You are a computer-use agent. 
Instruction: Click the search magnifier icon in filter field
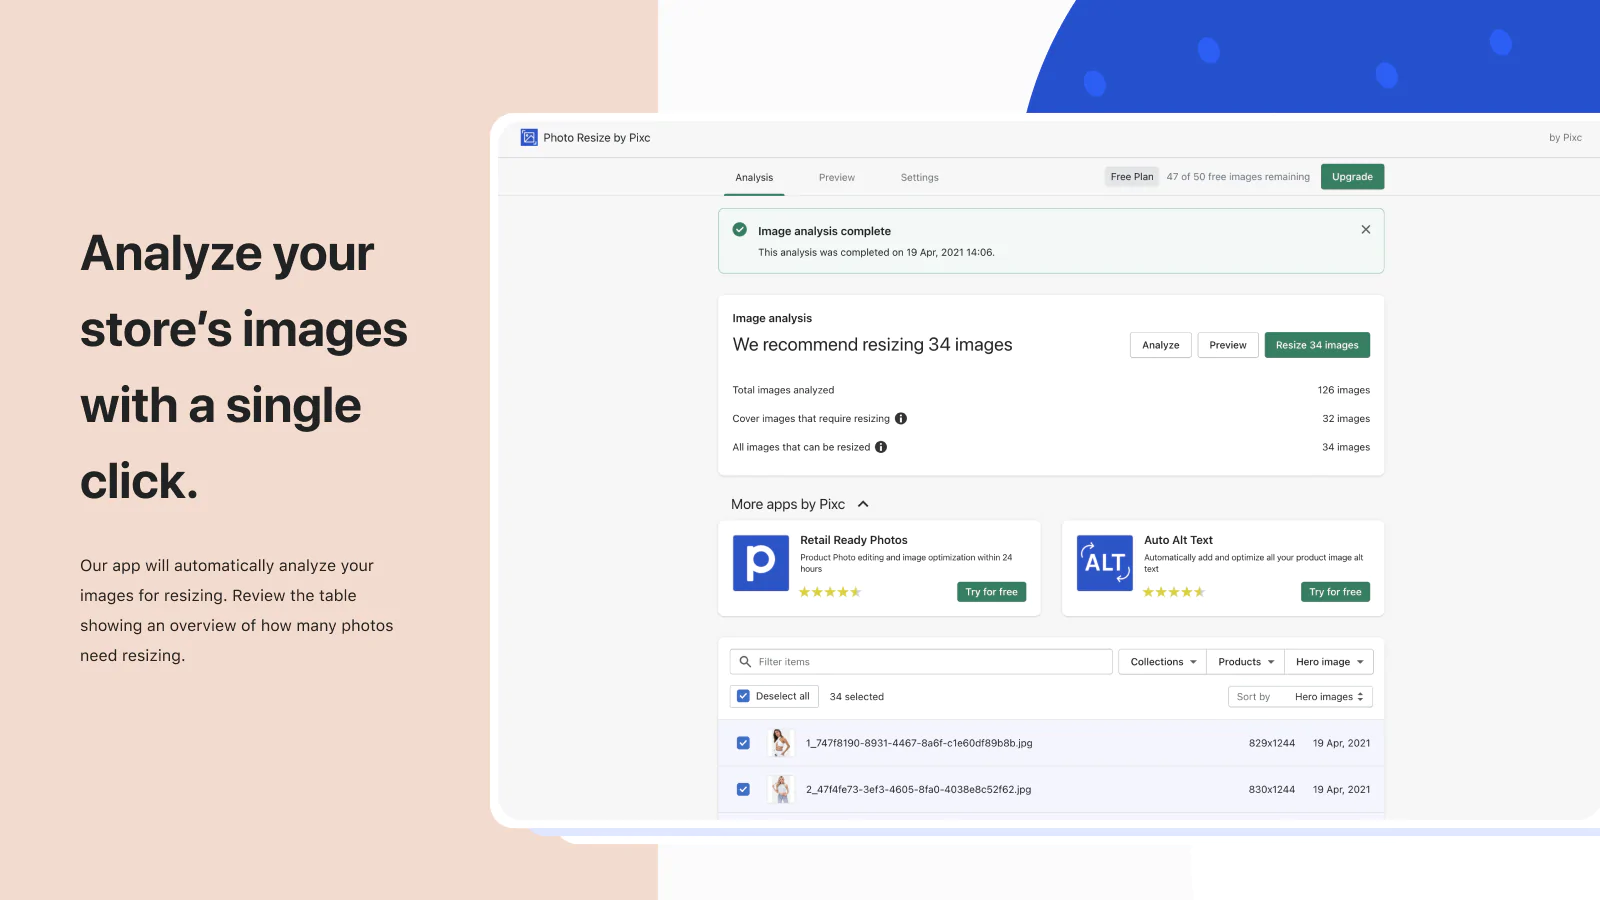pyautogui.click(x=745, y=662)
